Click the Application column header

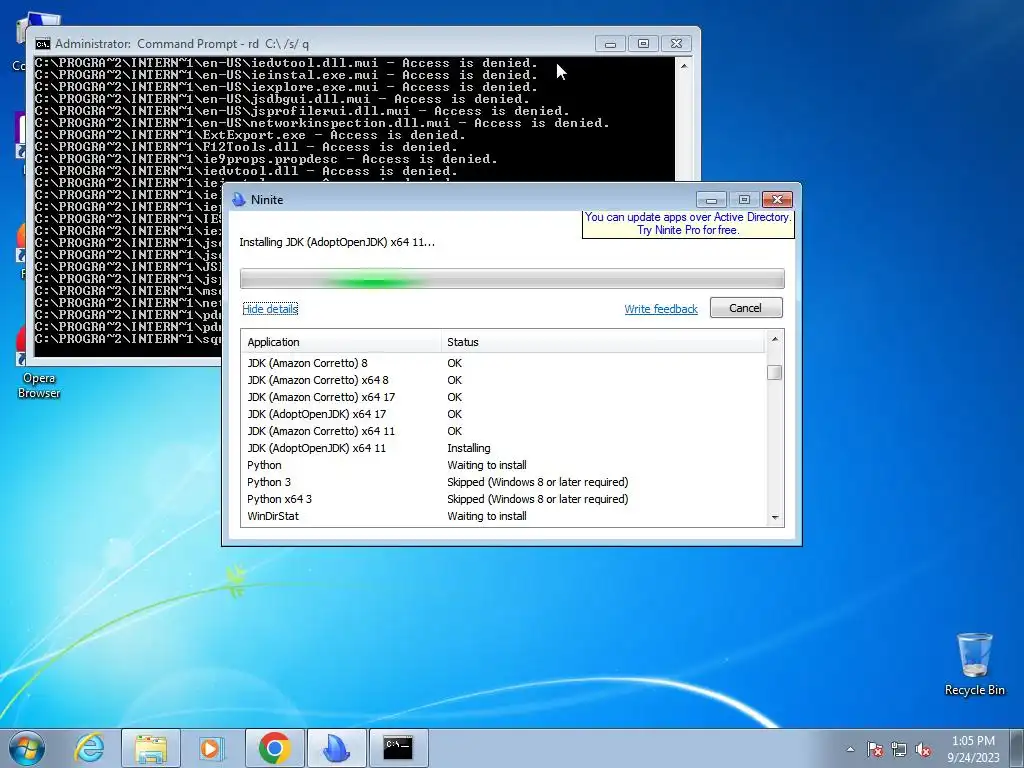pyautogui.click(x=341, y=342)
